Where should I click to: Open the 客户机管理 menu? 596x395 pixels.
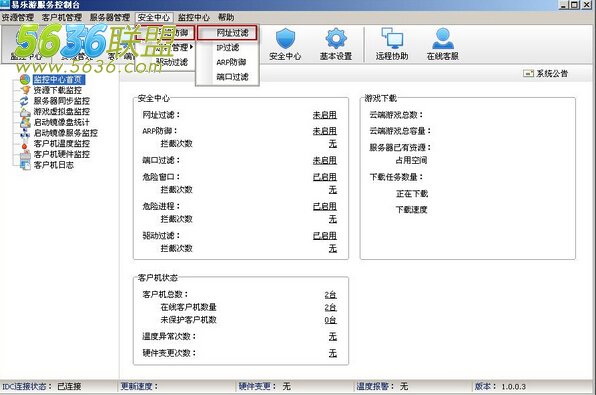pos(62,17)
